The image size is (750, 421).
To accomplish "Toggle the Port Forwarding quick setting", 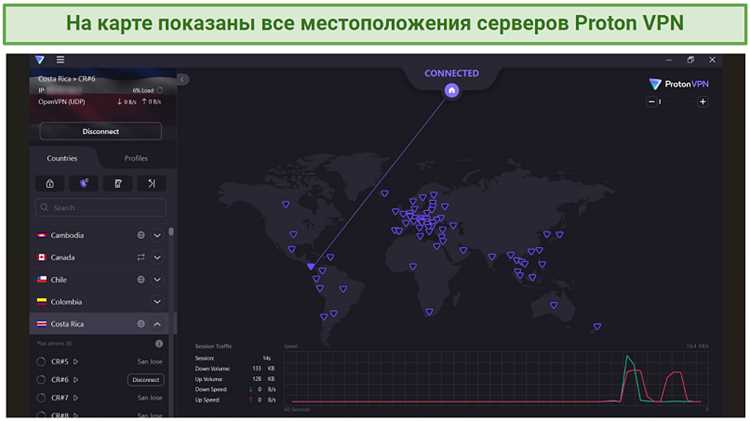I will point(152,184).
